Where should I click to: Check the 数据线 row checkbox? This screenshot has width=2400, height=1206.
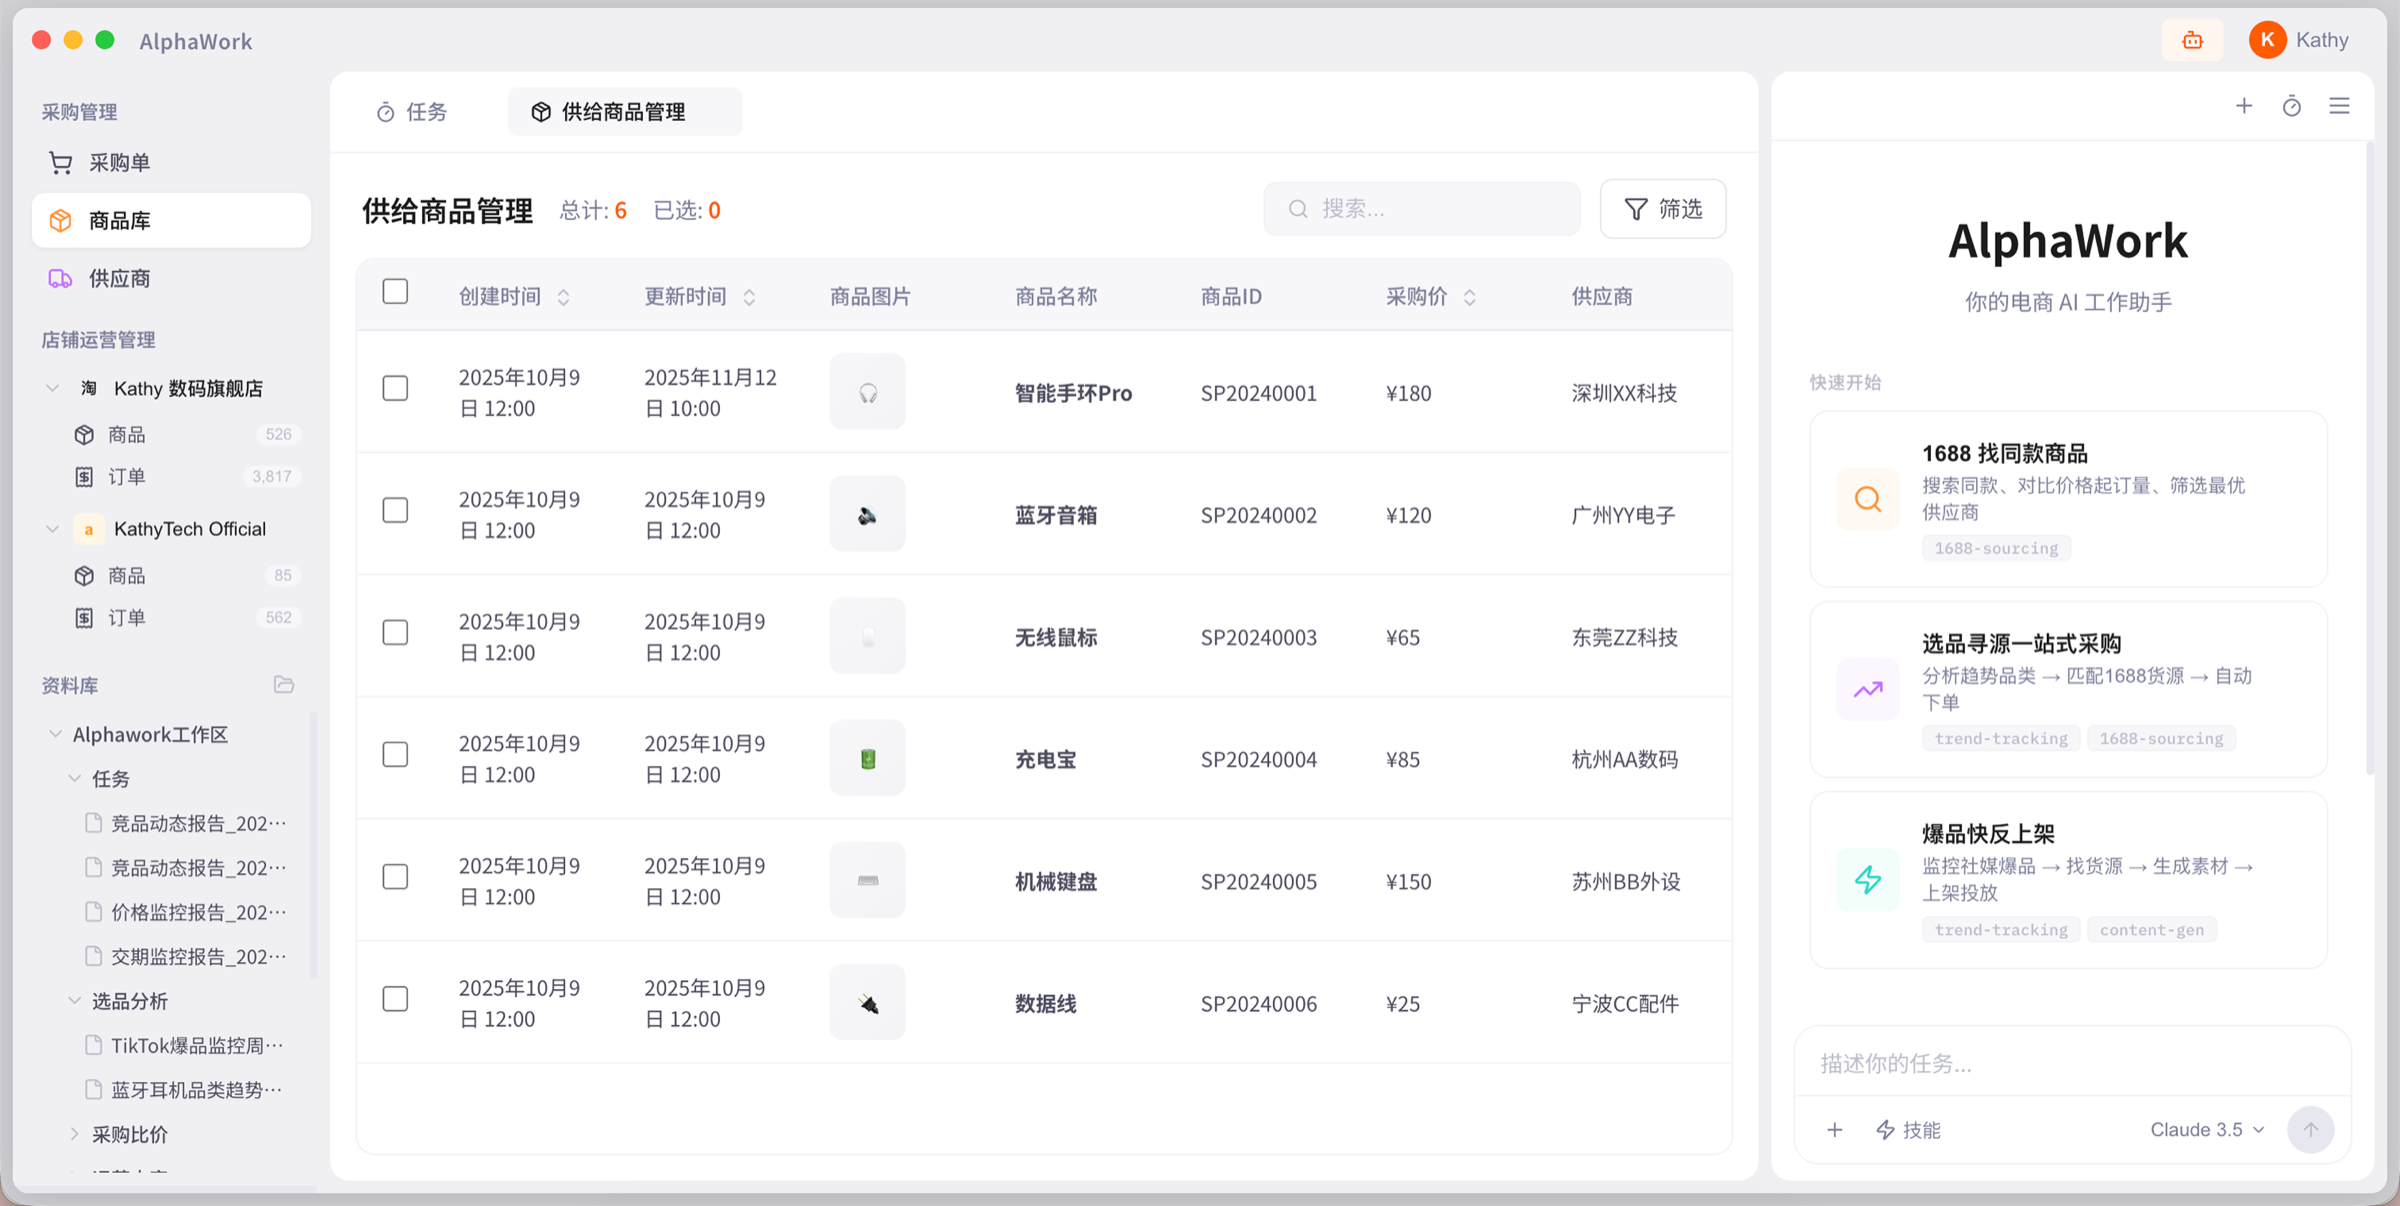coord(395,998)
